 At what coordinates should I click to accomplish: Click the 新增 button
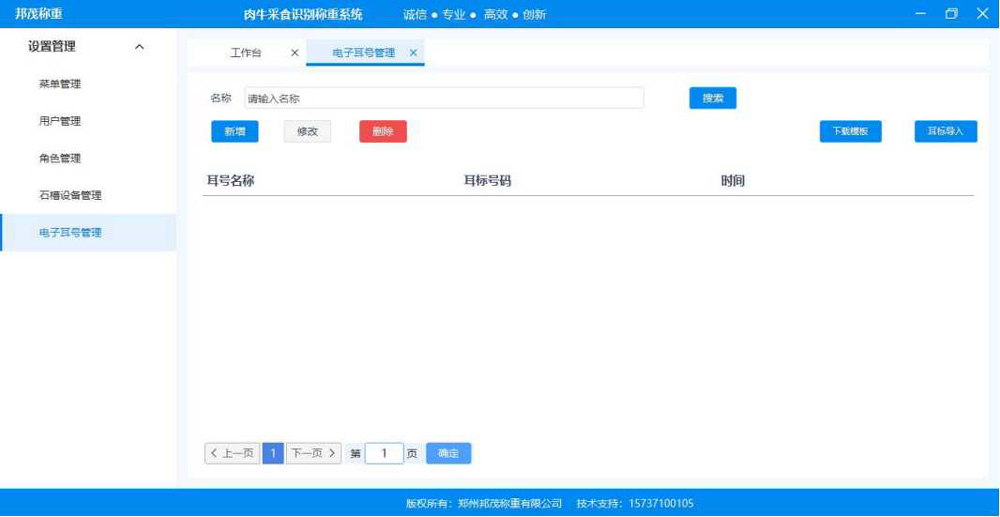[x=234, y=132]
